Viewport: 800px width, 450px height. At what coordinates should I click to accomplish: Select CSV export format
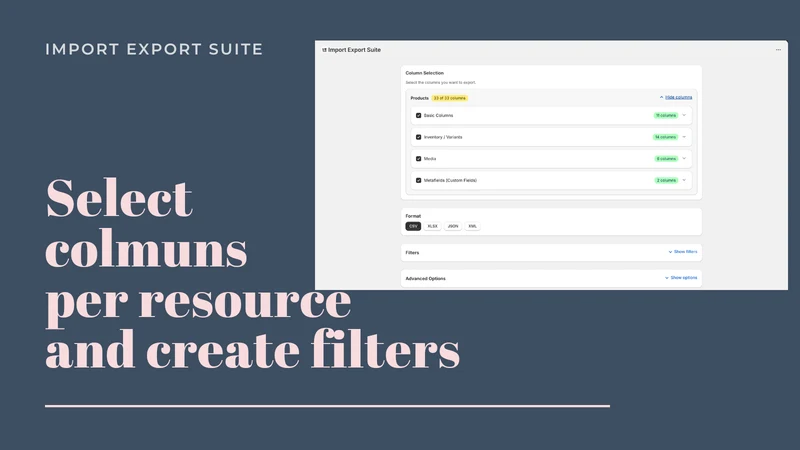413,226
